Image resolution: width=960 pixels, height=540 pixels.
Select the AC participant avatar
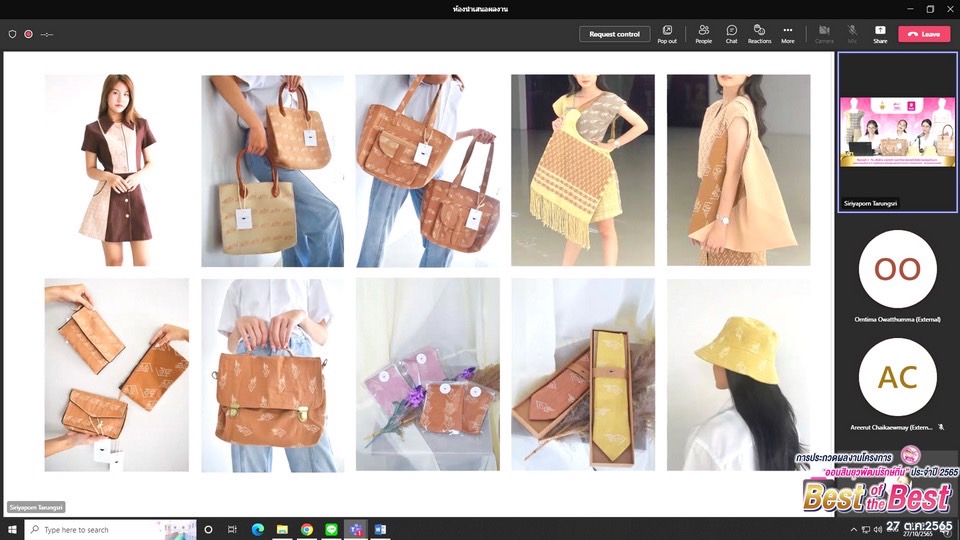897,377
